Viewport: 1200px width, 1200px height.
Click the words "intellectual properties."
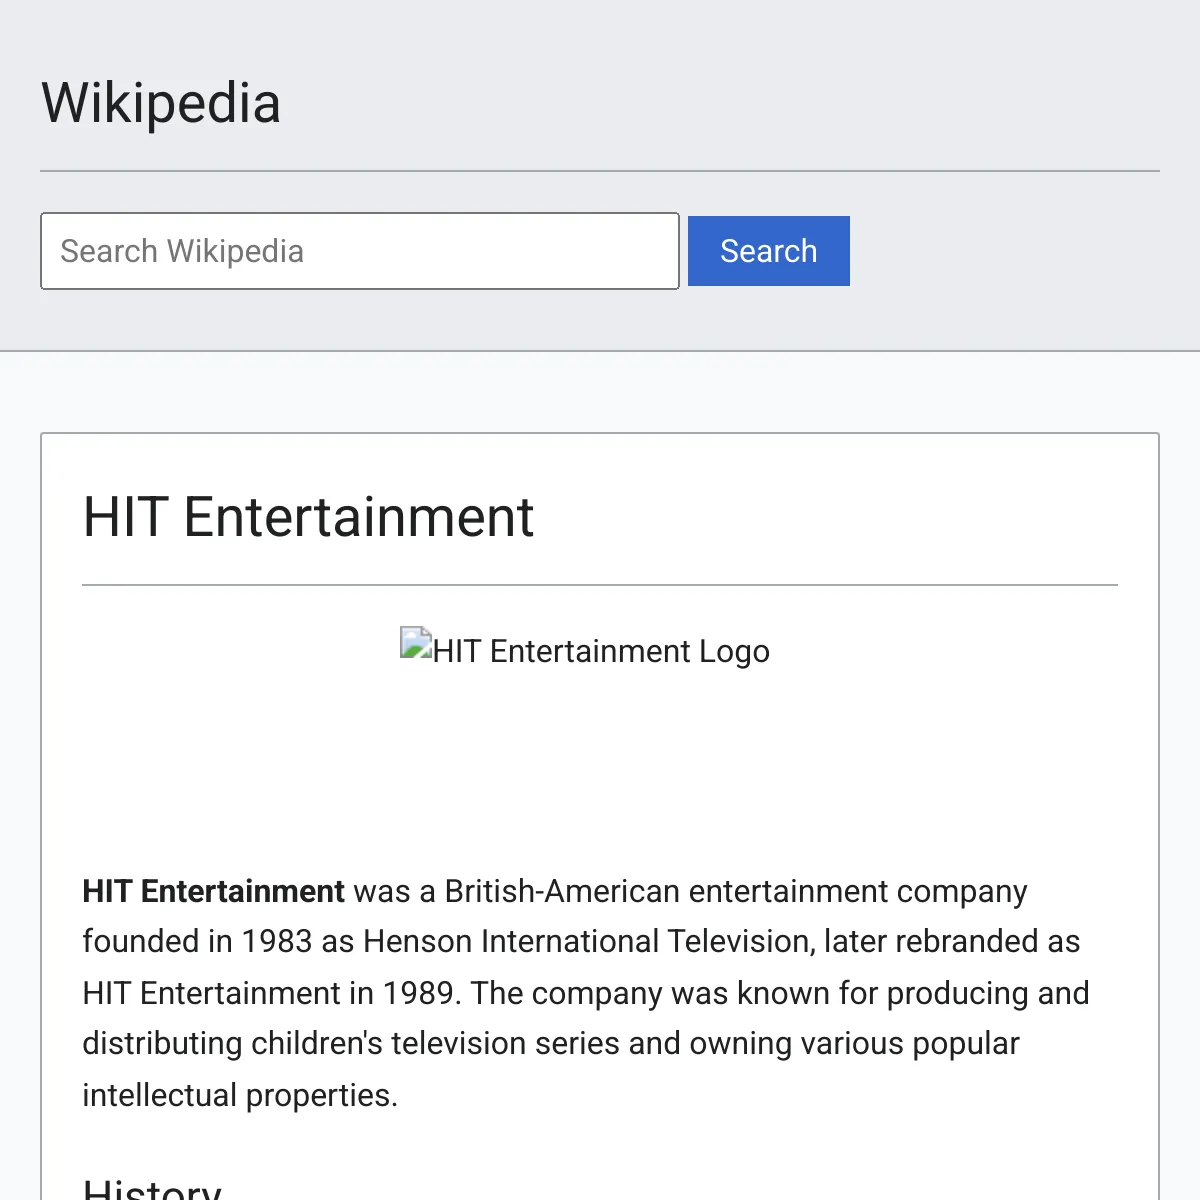(240, 1095)
